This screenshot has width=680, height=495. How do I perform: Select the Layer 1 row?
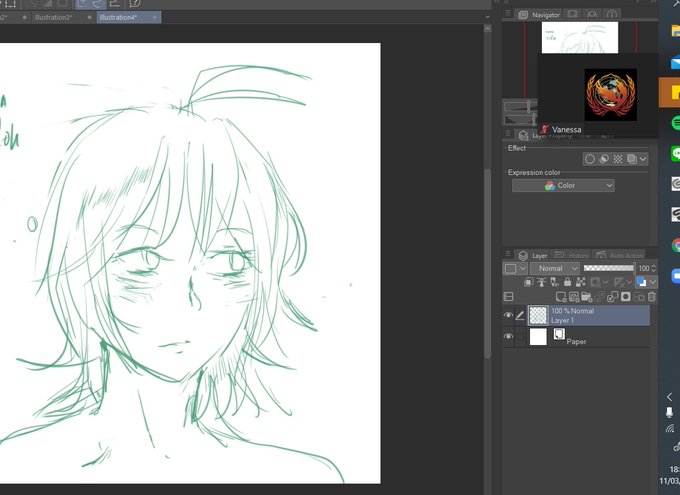pos(588,315)
